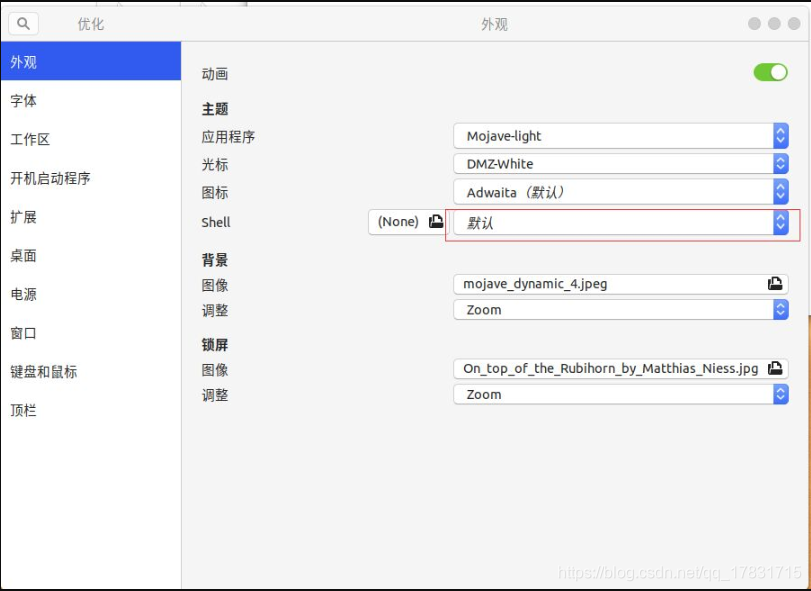Click the 主题 section heading
811x591 pixels.
[x=215, y=109]
